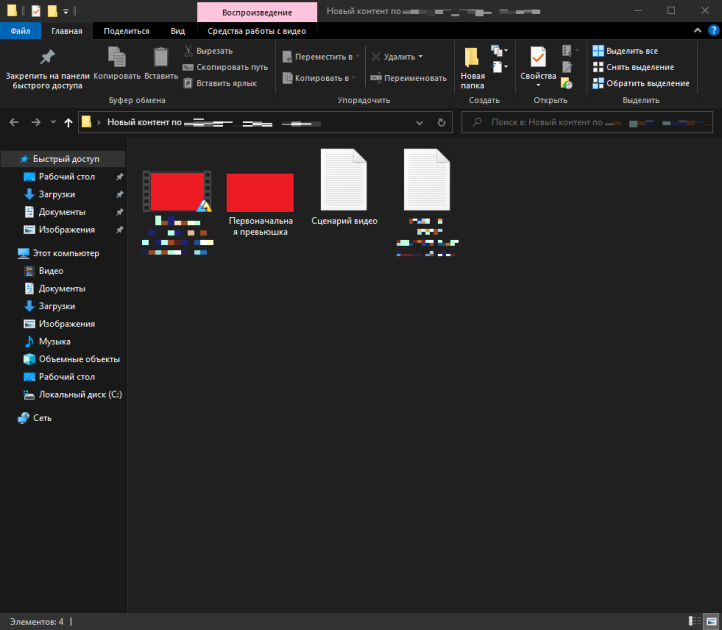
Task: Click the pin icon beside Загрузки
Action: tap(120, 194)
